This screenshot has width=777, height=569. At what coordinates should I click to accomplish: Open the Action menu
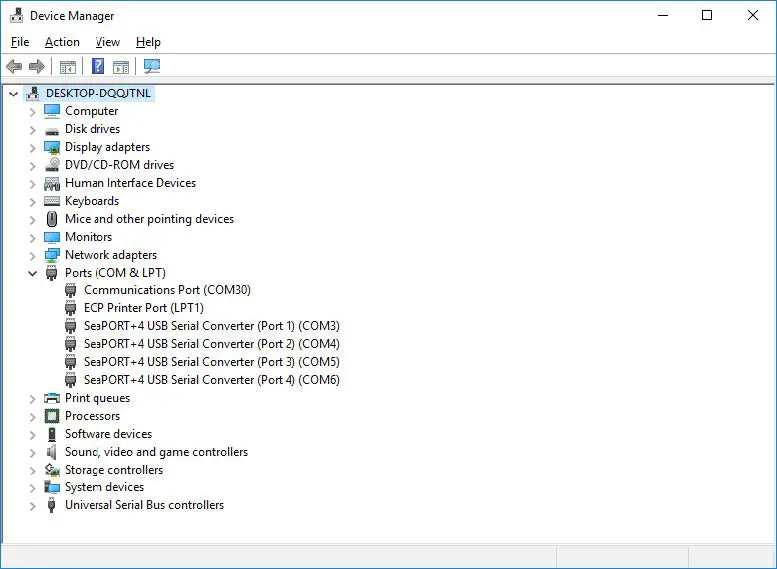[62, 42]
